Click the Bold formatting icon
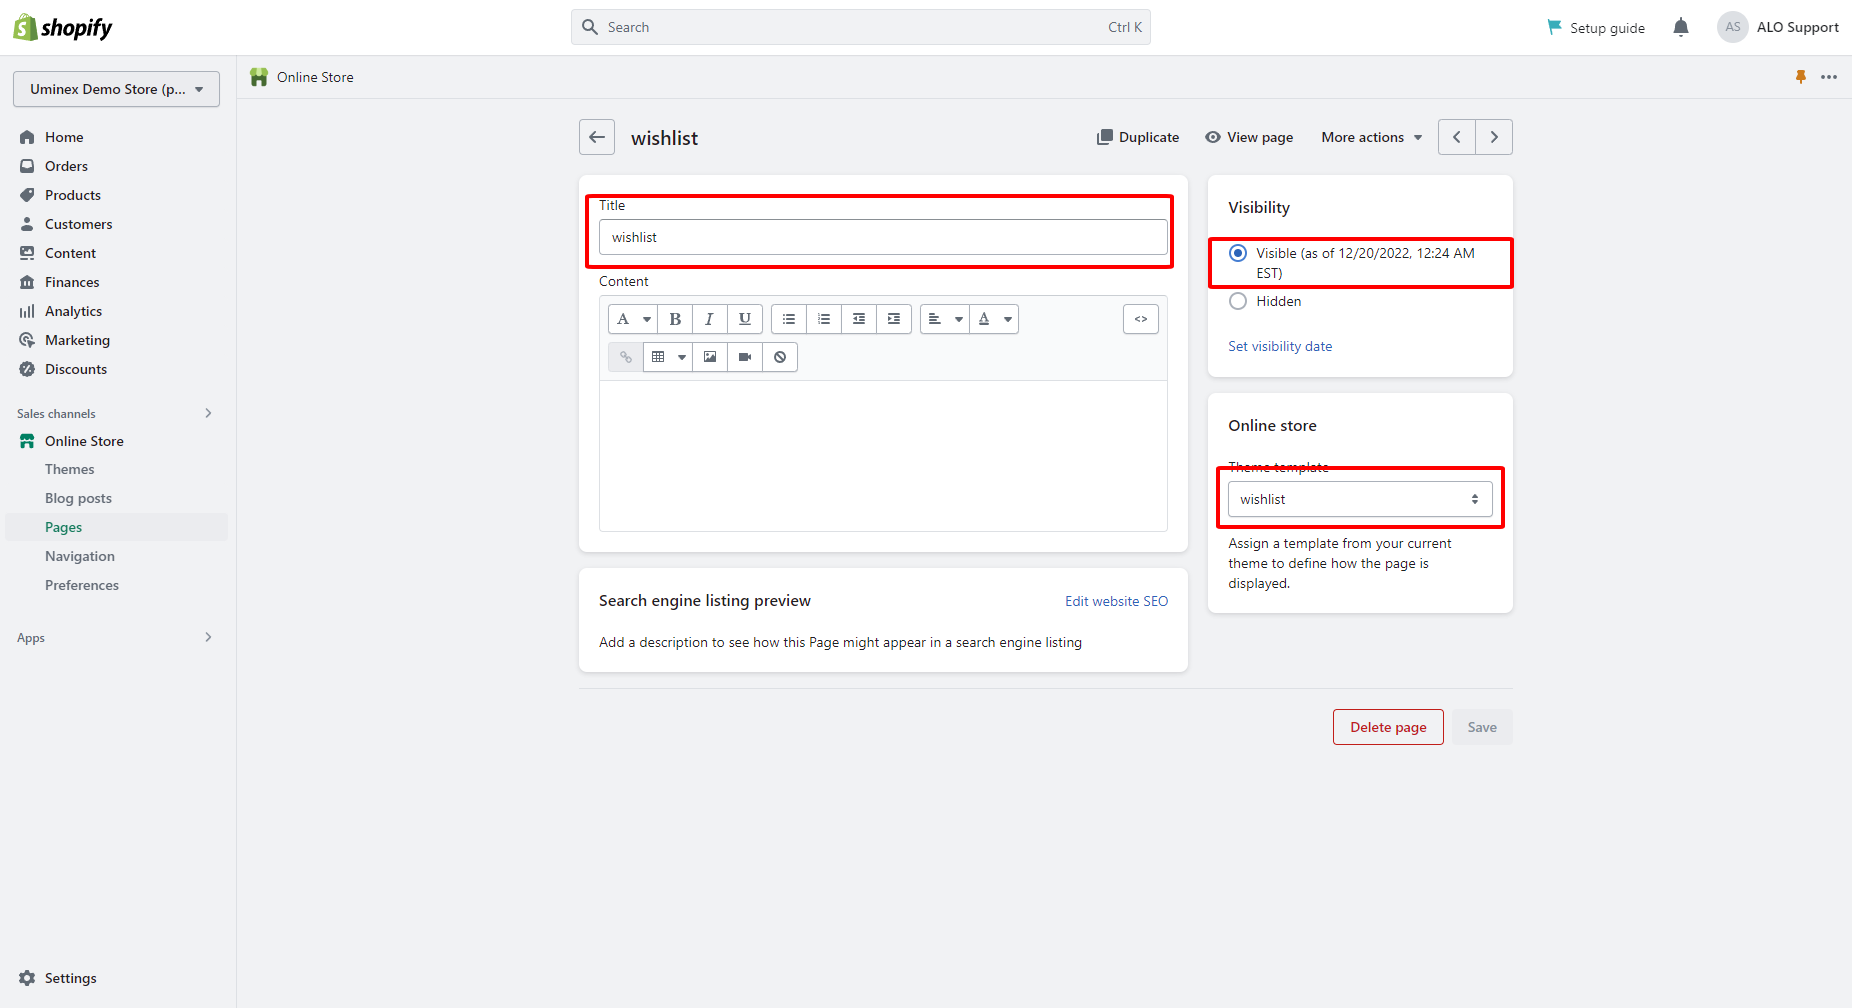Screen dimensions: 1852x1008 (675, 319)
